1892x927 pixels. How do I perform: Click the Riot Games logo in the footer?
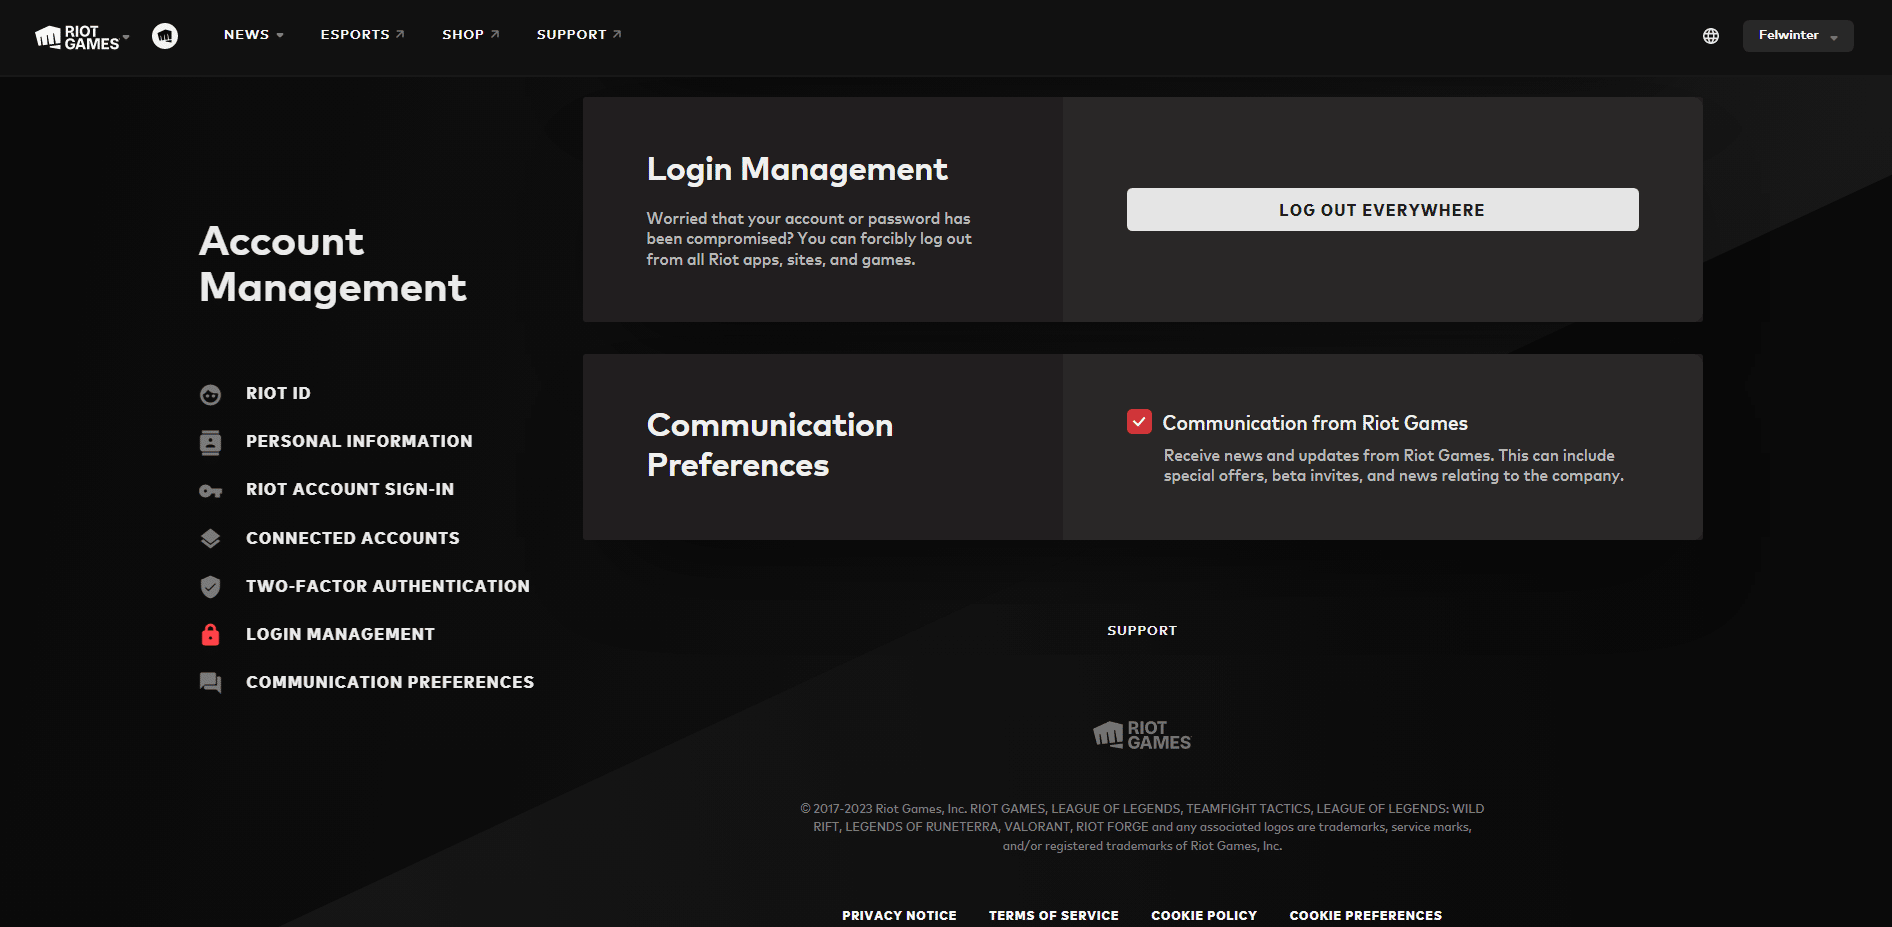tap(1142, 736)
